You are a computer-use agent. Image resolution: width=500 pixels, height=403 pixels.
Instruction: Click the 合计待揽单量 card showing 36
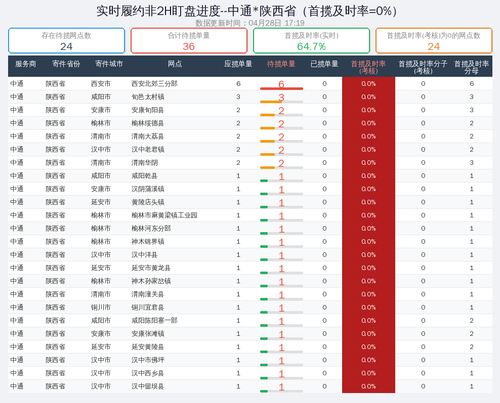pos(189,41)
